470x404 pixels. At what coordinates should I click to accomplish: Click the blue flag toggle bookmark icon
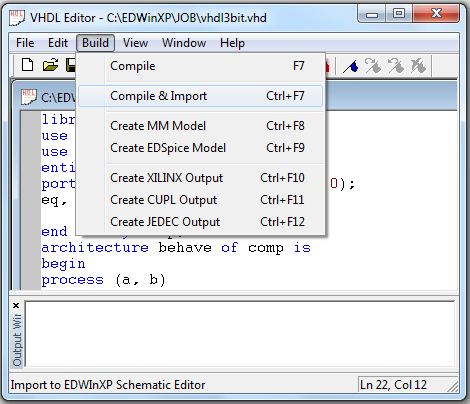(351, 66)
